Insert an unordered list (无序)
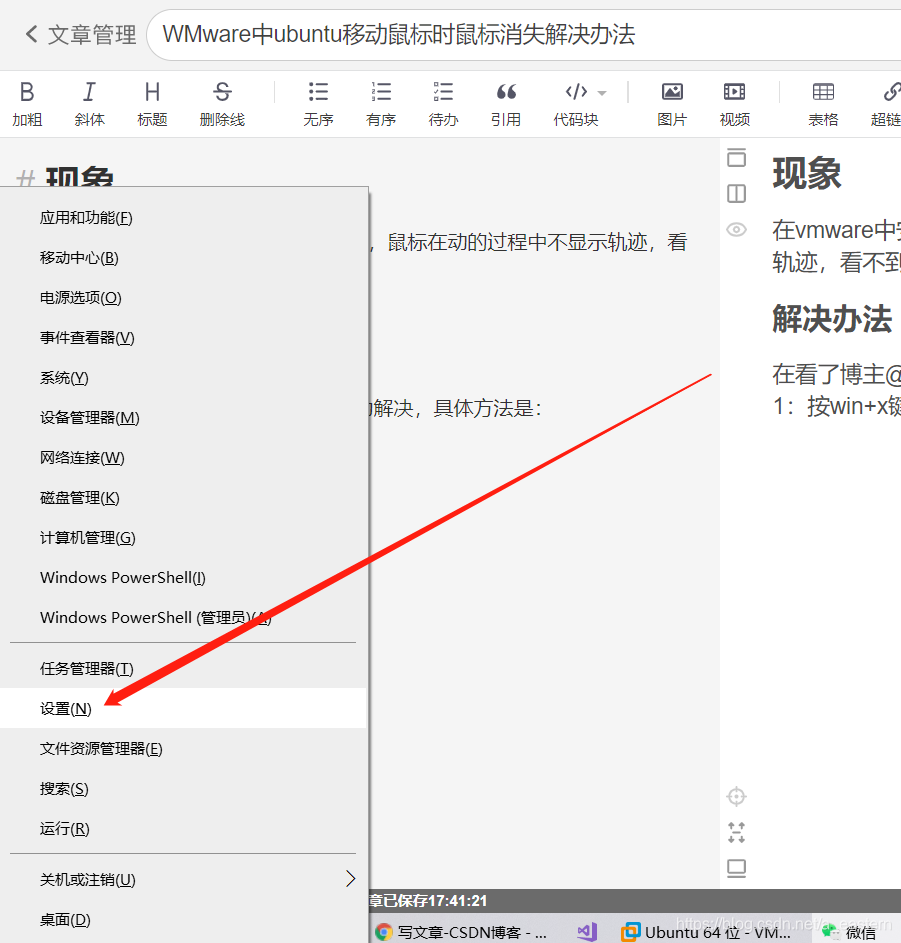 [318, 104]
